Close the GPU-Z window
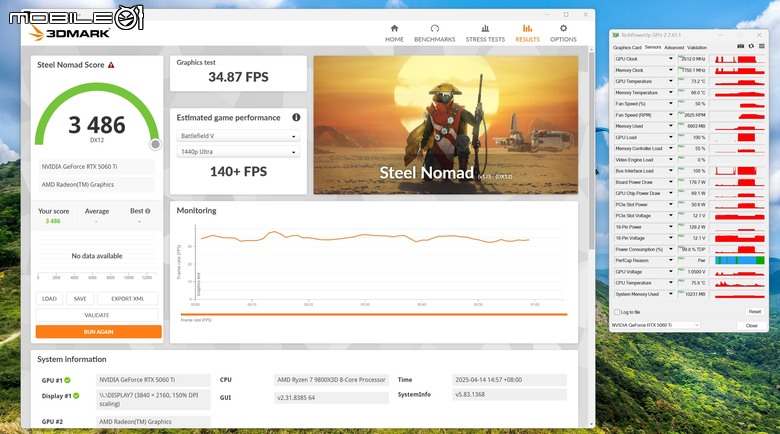This screenshot has height=434, width=780. (759, 35)
